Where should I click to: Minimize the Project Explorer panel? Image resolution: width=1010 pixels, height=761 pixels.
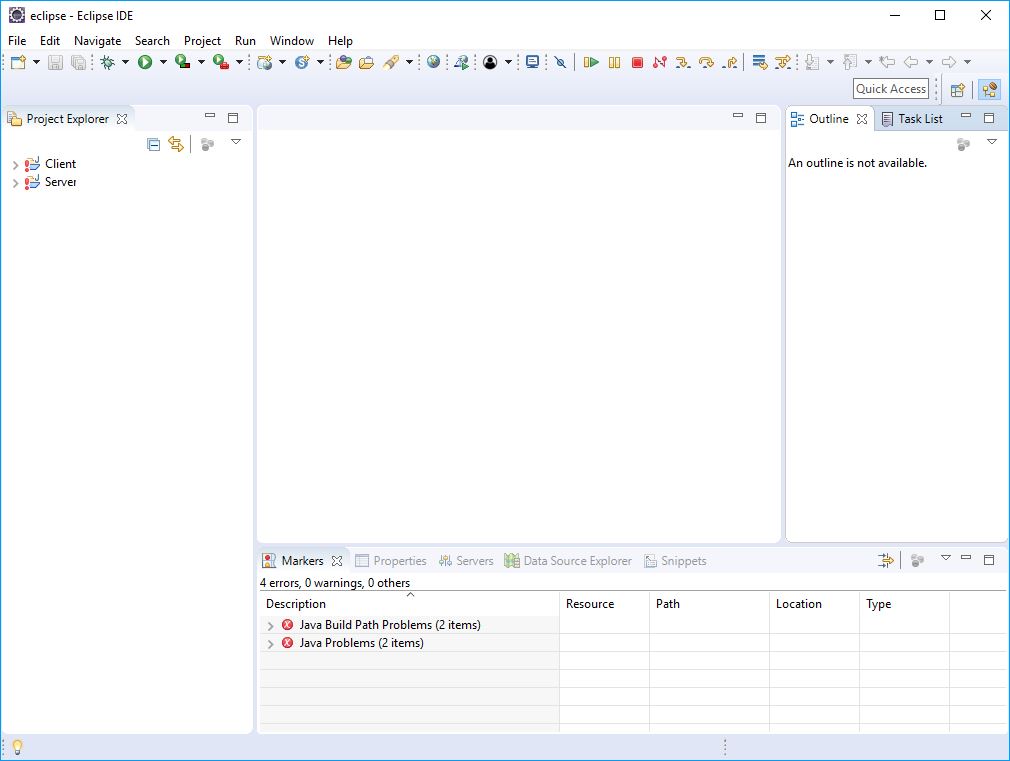click(210, 116)
